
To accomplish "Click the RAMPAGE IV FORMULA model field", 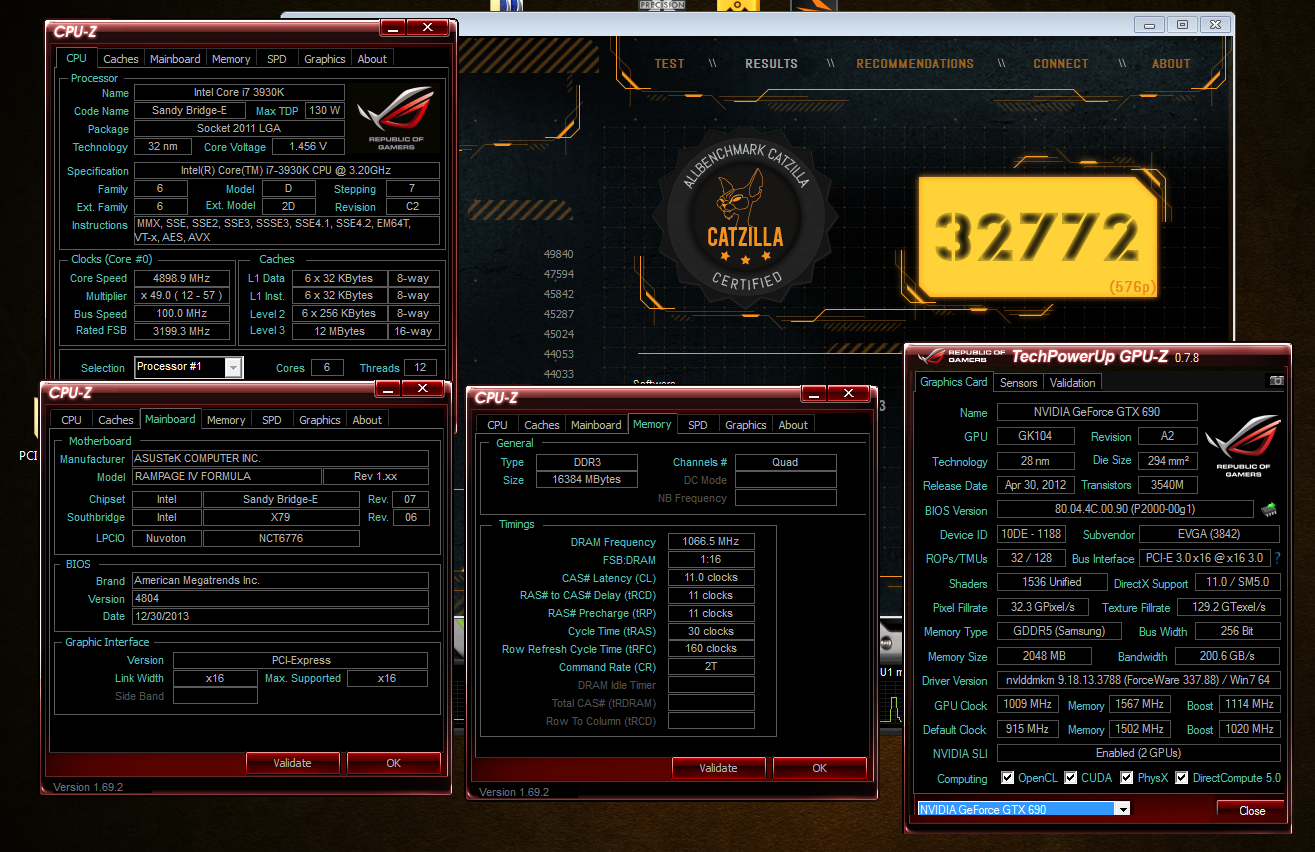I will [x=227, y=477].
